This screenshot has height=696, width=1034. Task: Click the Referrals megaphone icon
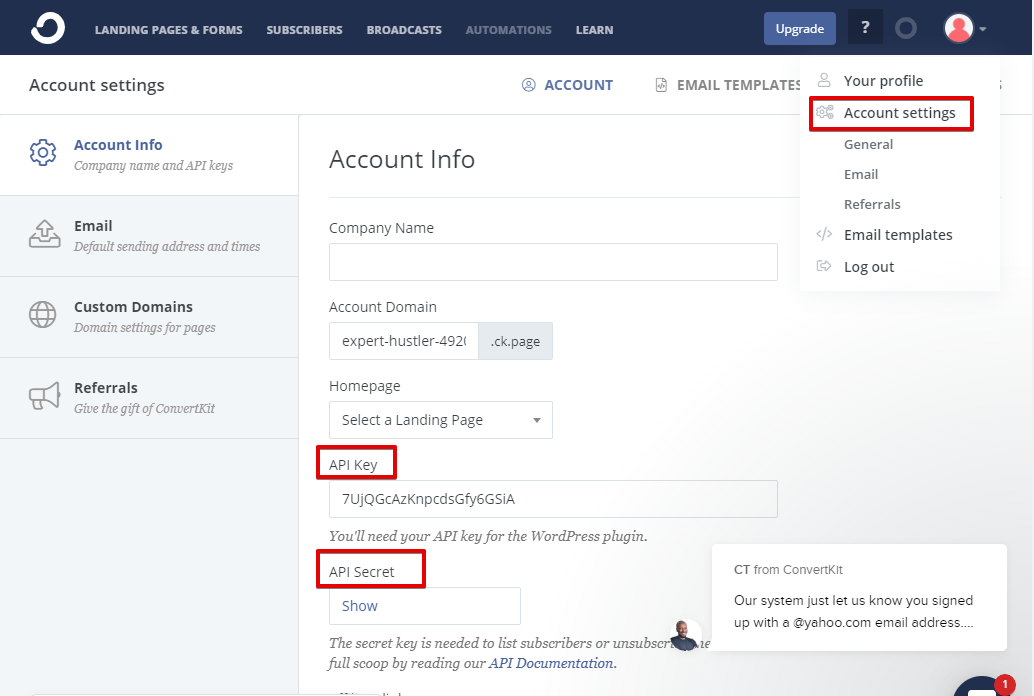44,396
